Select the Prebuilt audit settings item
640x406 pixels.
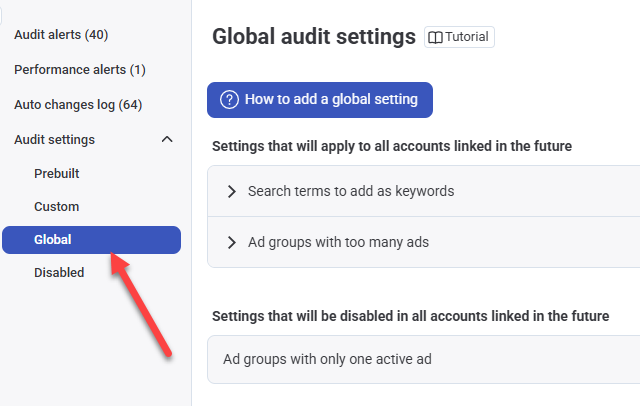[x=57, y=174]
